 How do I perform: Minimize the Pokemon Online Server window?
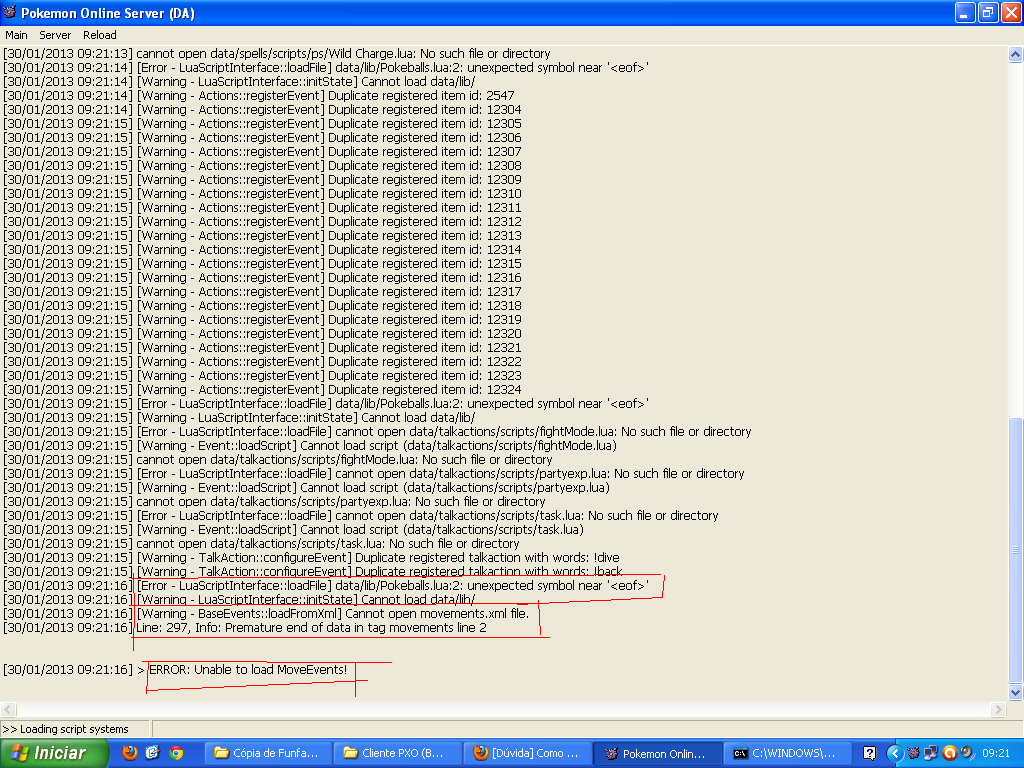[x=965, y=12]
